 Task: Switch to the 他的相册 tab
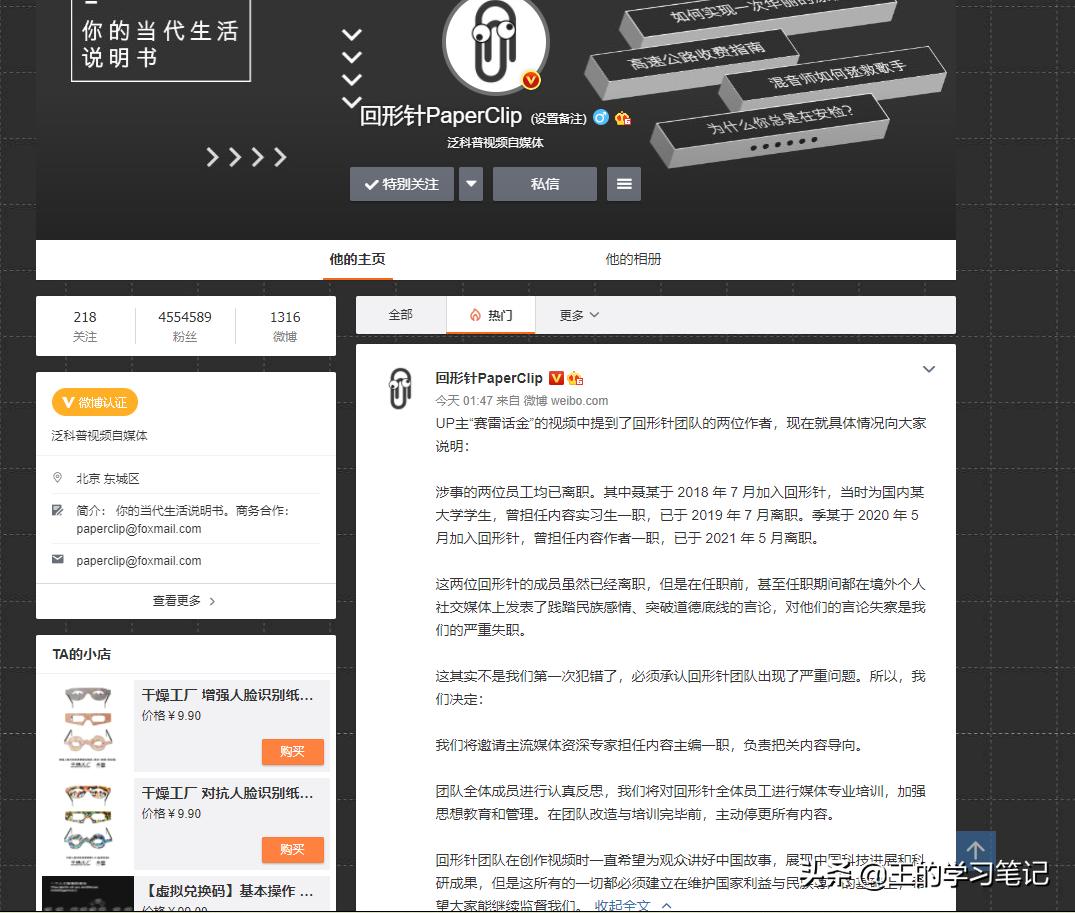(x=633, y=258)
